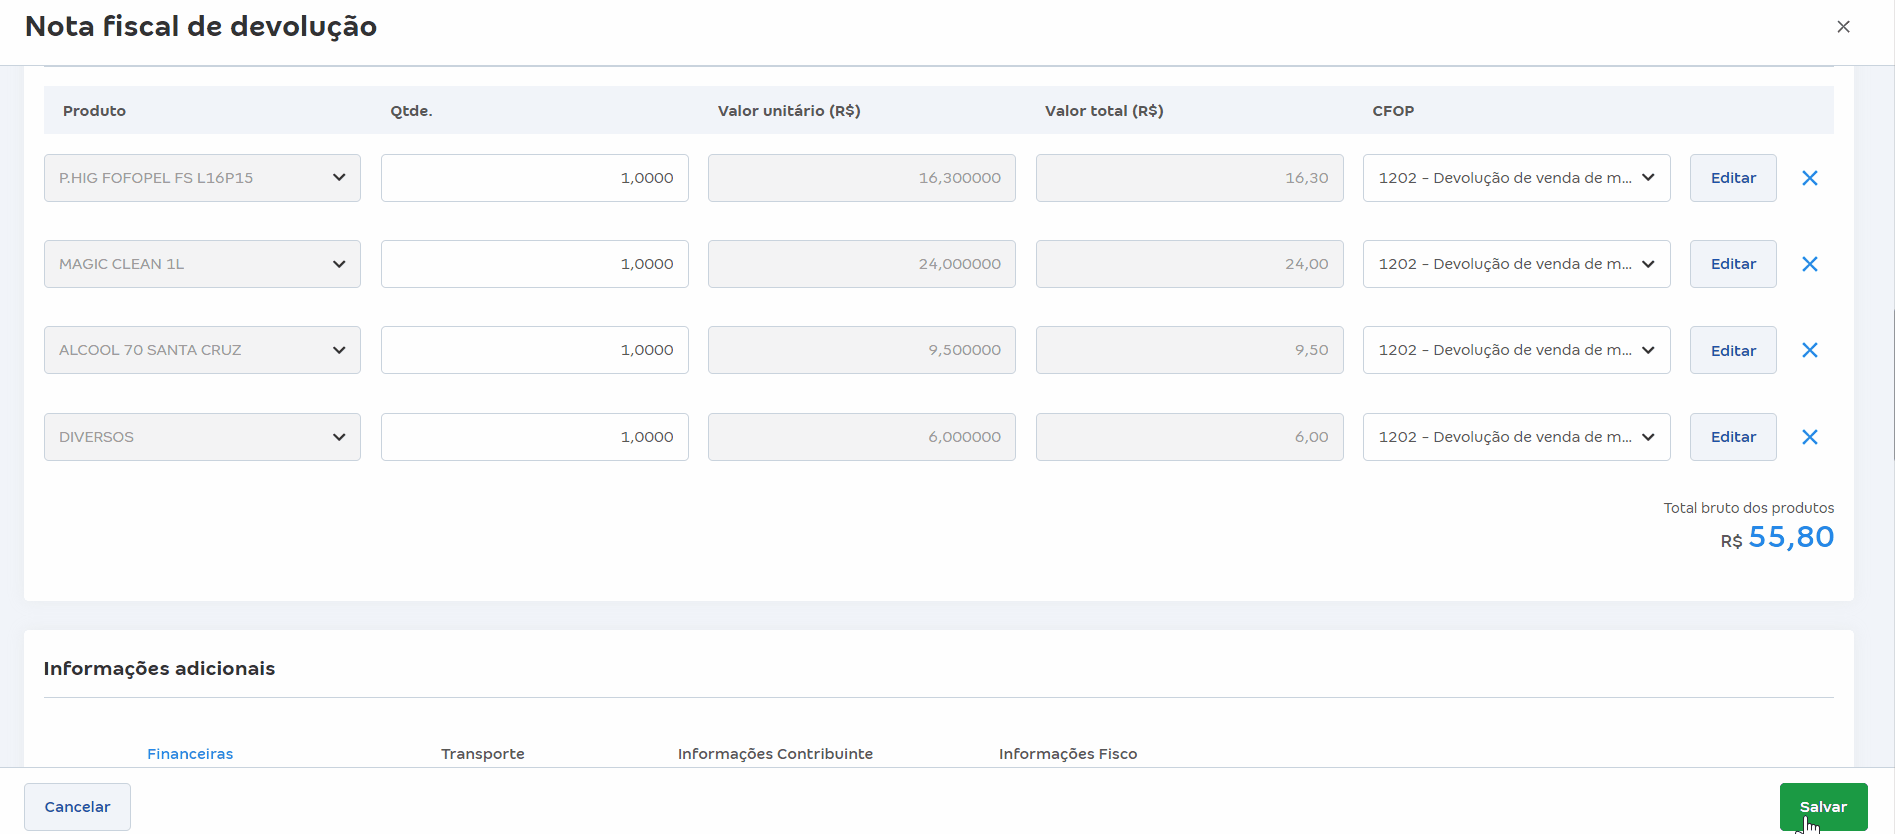This screenshot has width=1895, height=834.
Task: Delete the MAGIC CLEAN 1L product row
Action: [x=1809, y=264]
